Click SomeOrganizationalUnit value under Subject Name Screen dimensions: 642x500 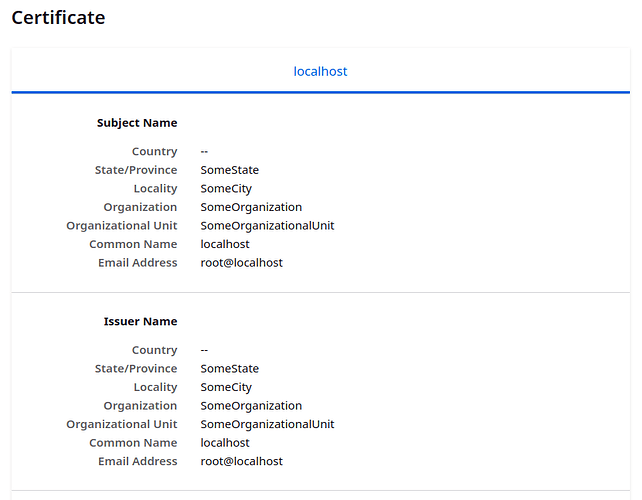(267, 226)
